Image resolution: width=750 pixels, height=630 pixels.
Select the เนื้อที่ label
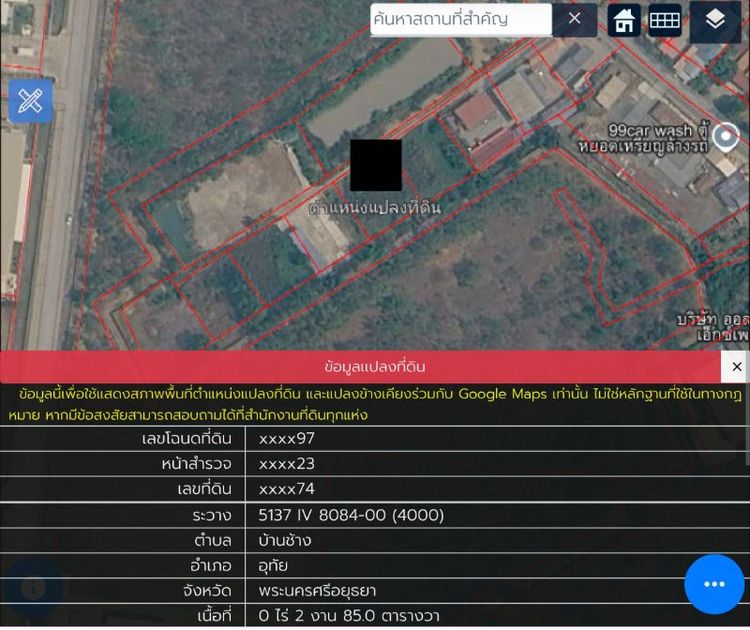(214, 616)
